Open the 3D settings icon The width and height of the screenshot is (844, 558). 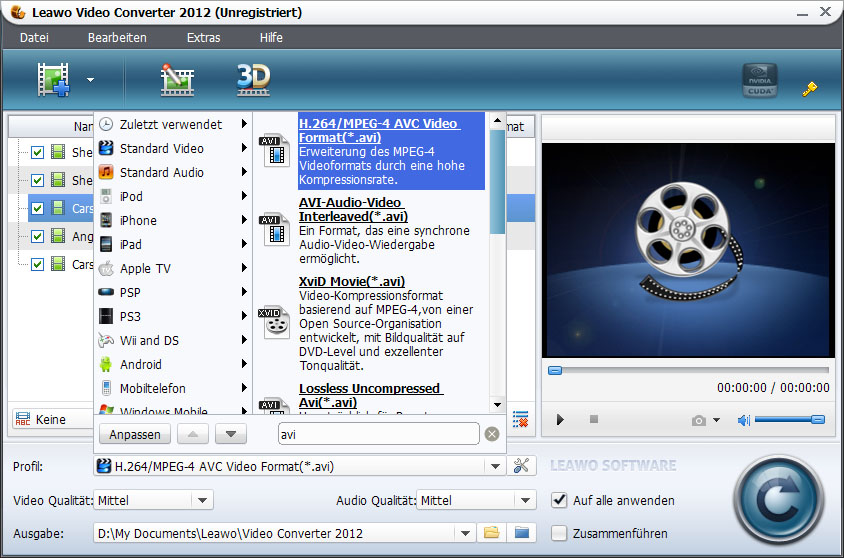point(253,80)
